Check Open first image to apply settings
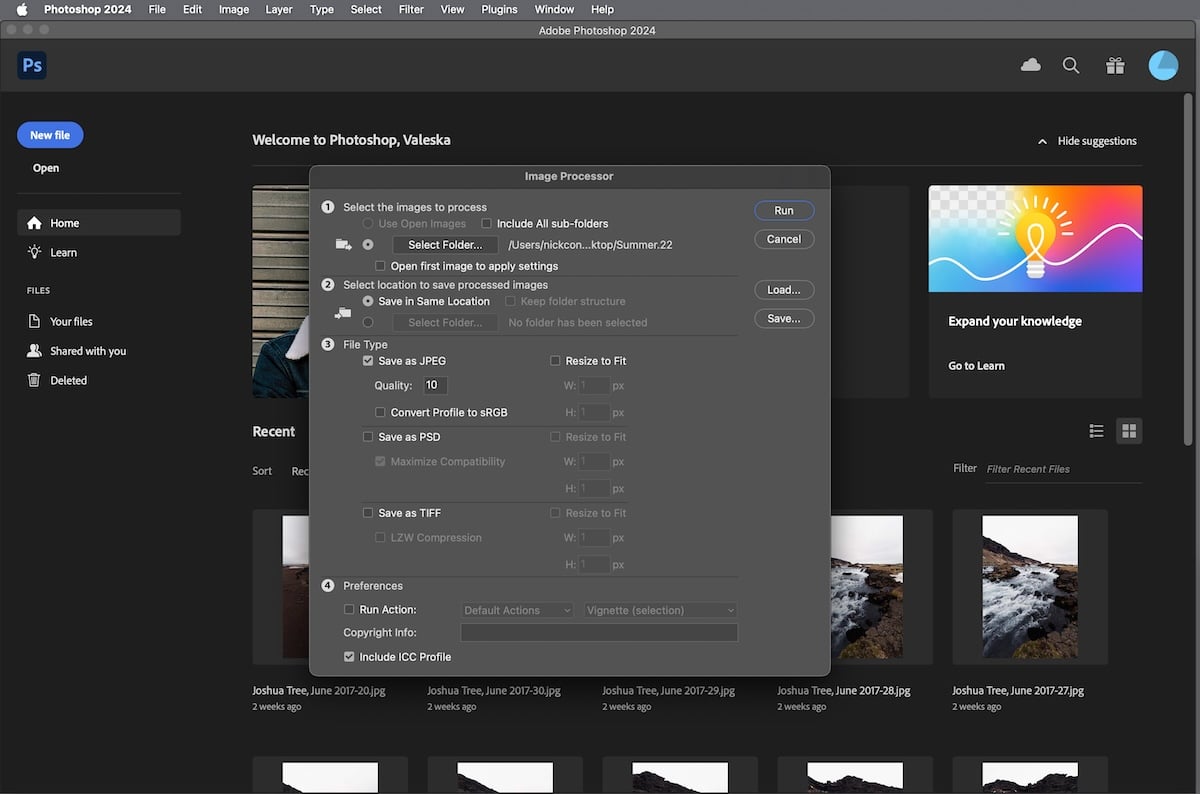Image resolution: width=1200 pixels, height=794 pixels. pos(379,265)
